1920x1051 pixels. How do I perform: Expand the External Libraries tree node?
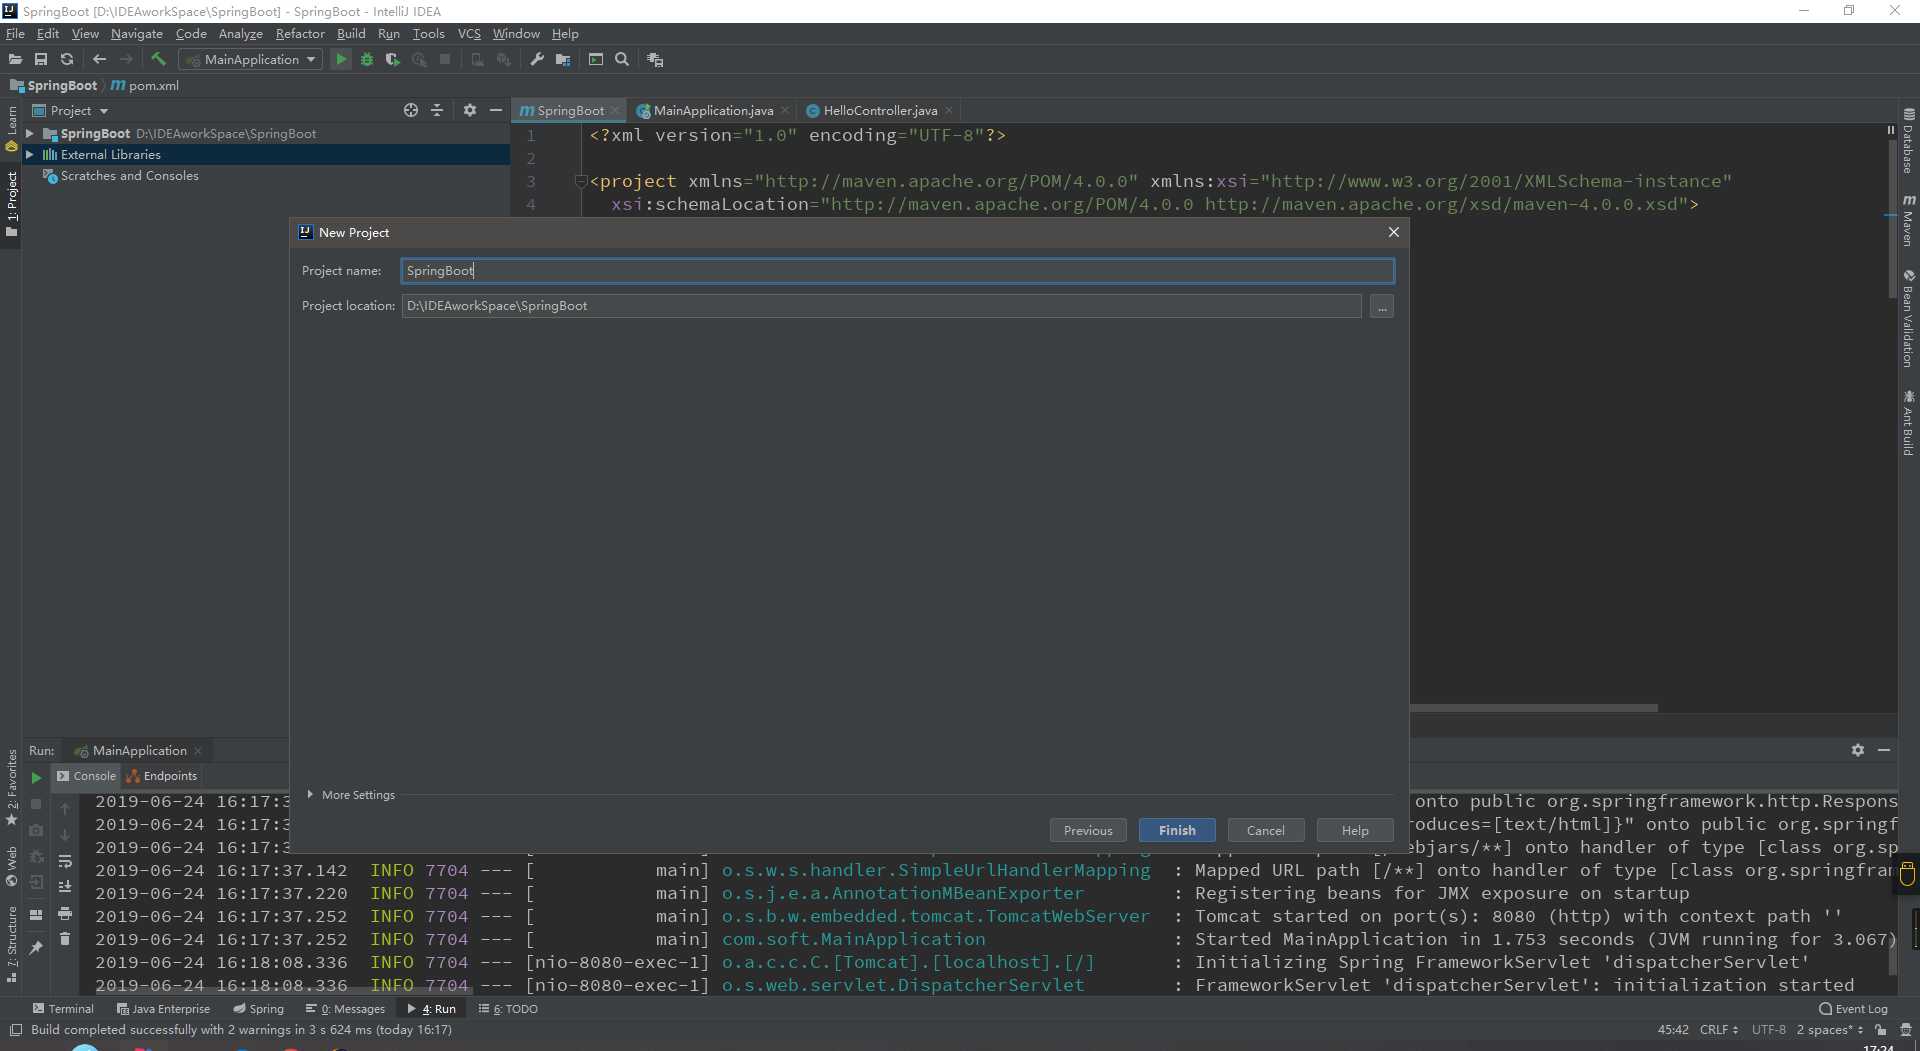point(30,154)
